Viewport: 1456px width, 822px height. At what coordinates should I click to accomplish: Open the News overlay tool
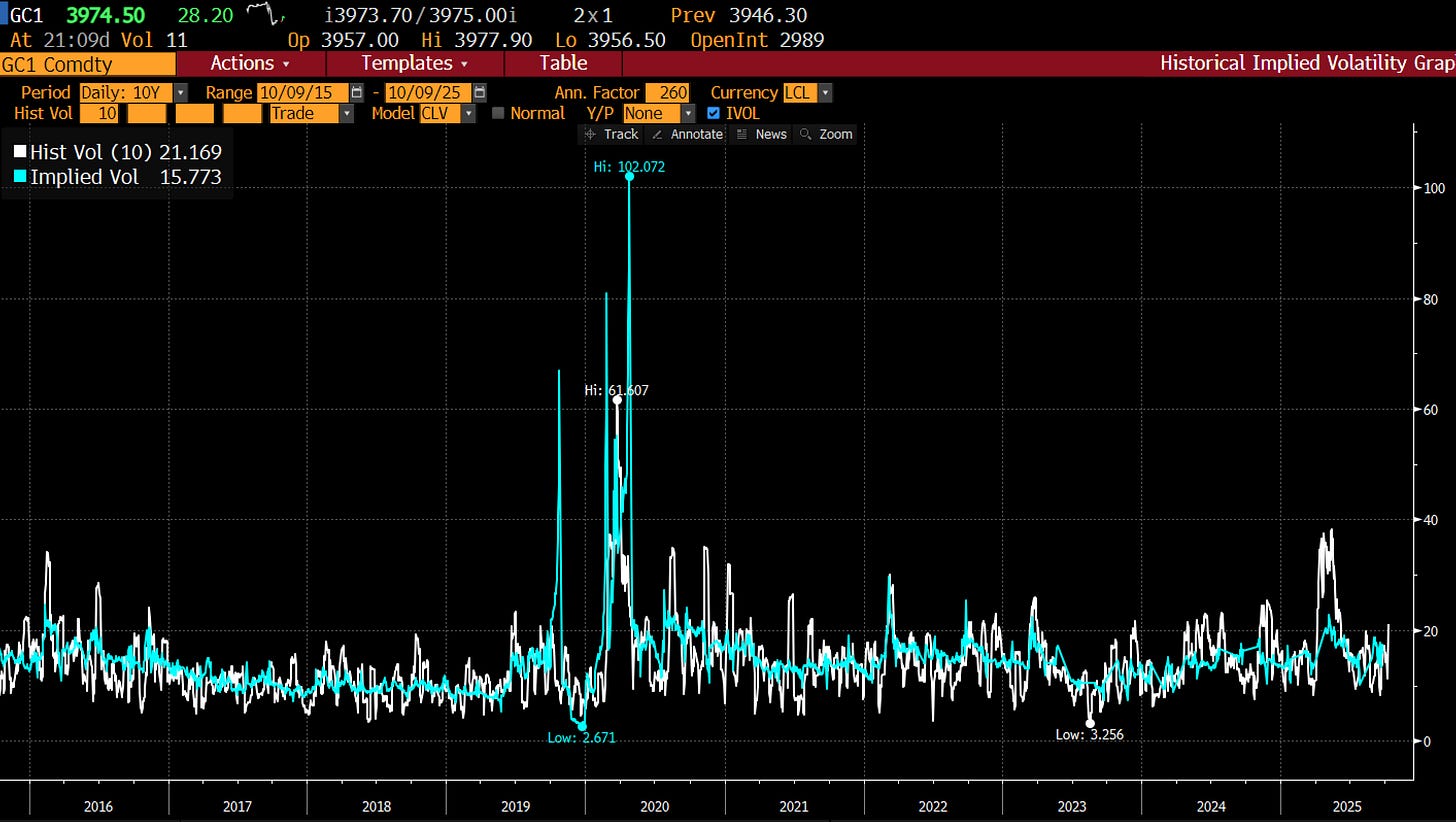point(761,134)
